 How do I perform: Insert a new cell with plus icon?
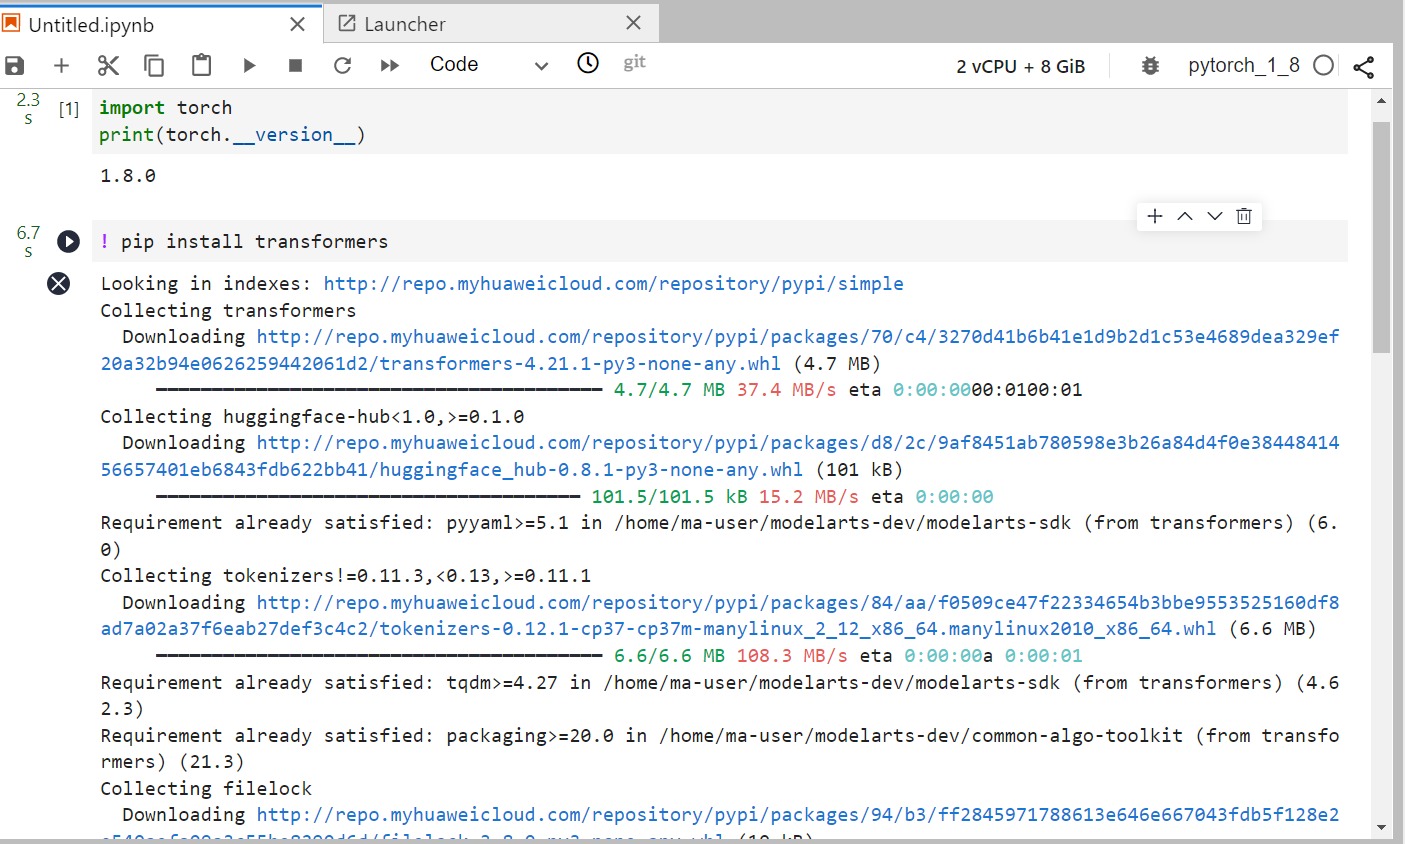coord(61,66)
